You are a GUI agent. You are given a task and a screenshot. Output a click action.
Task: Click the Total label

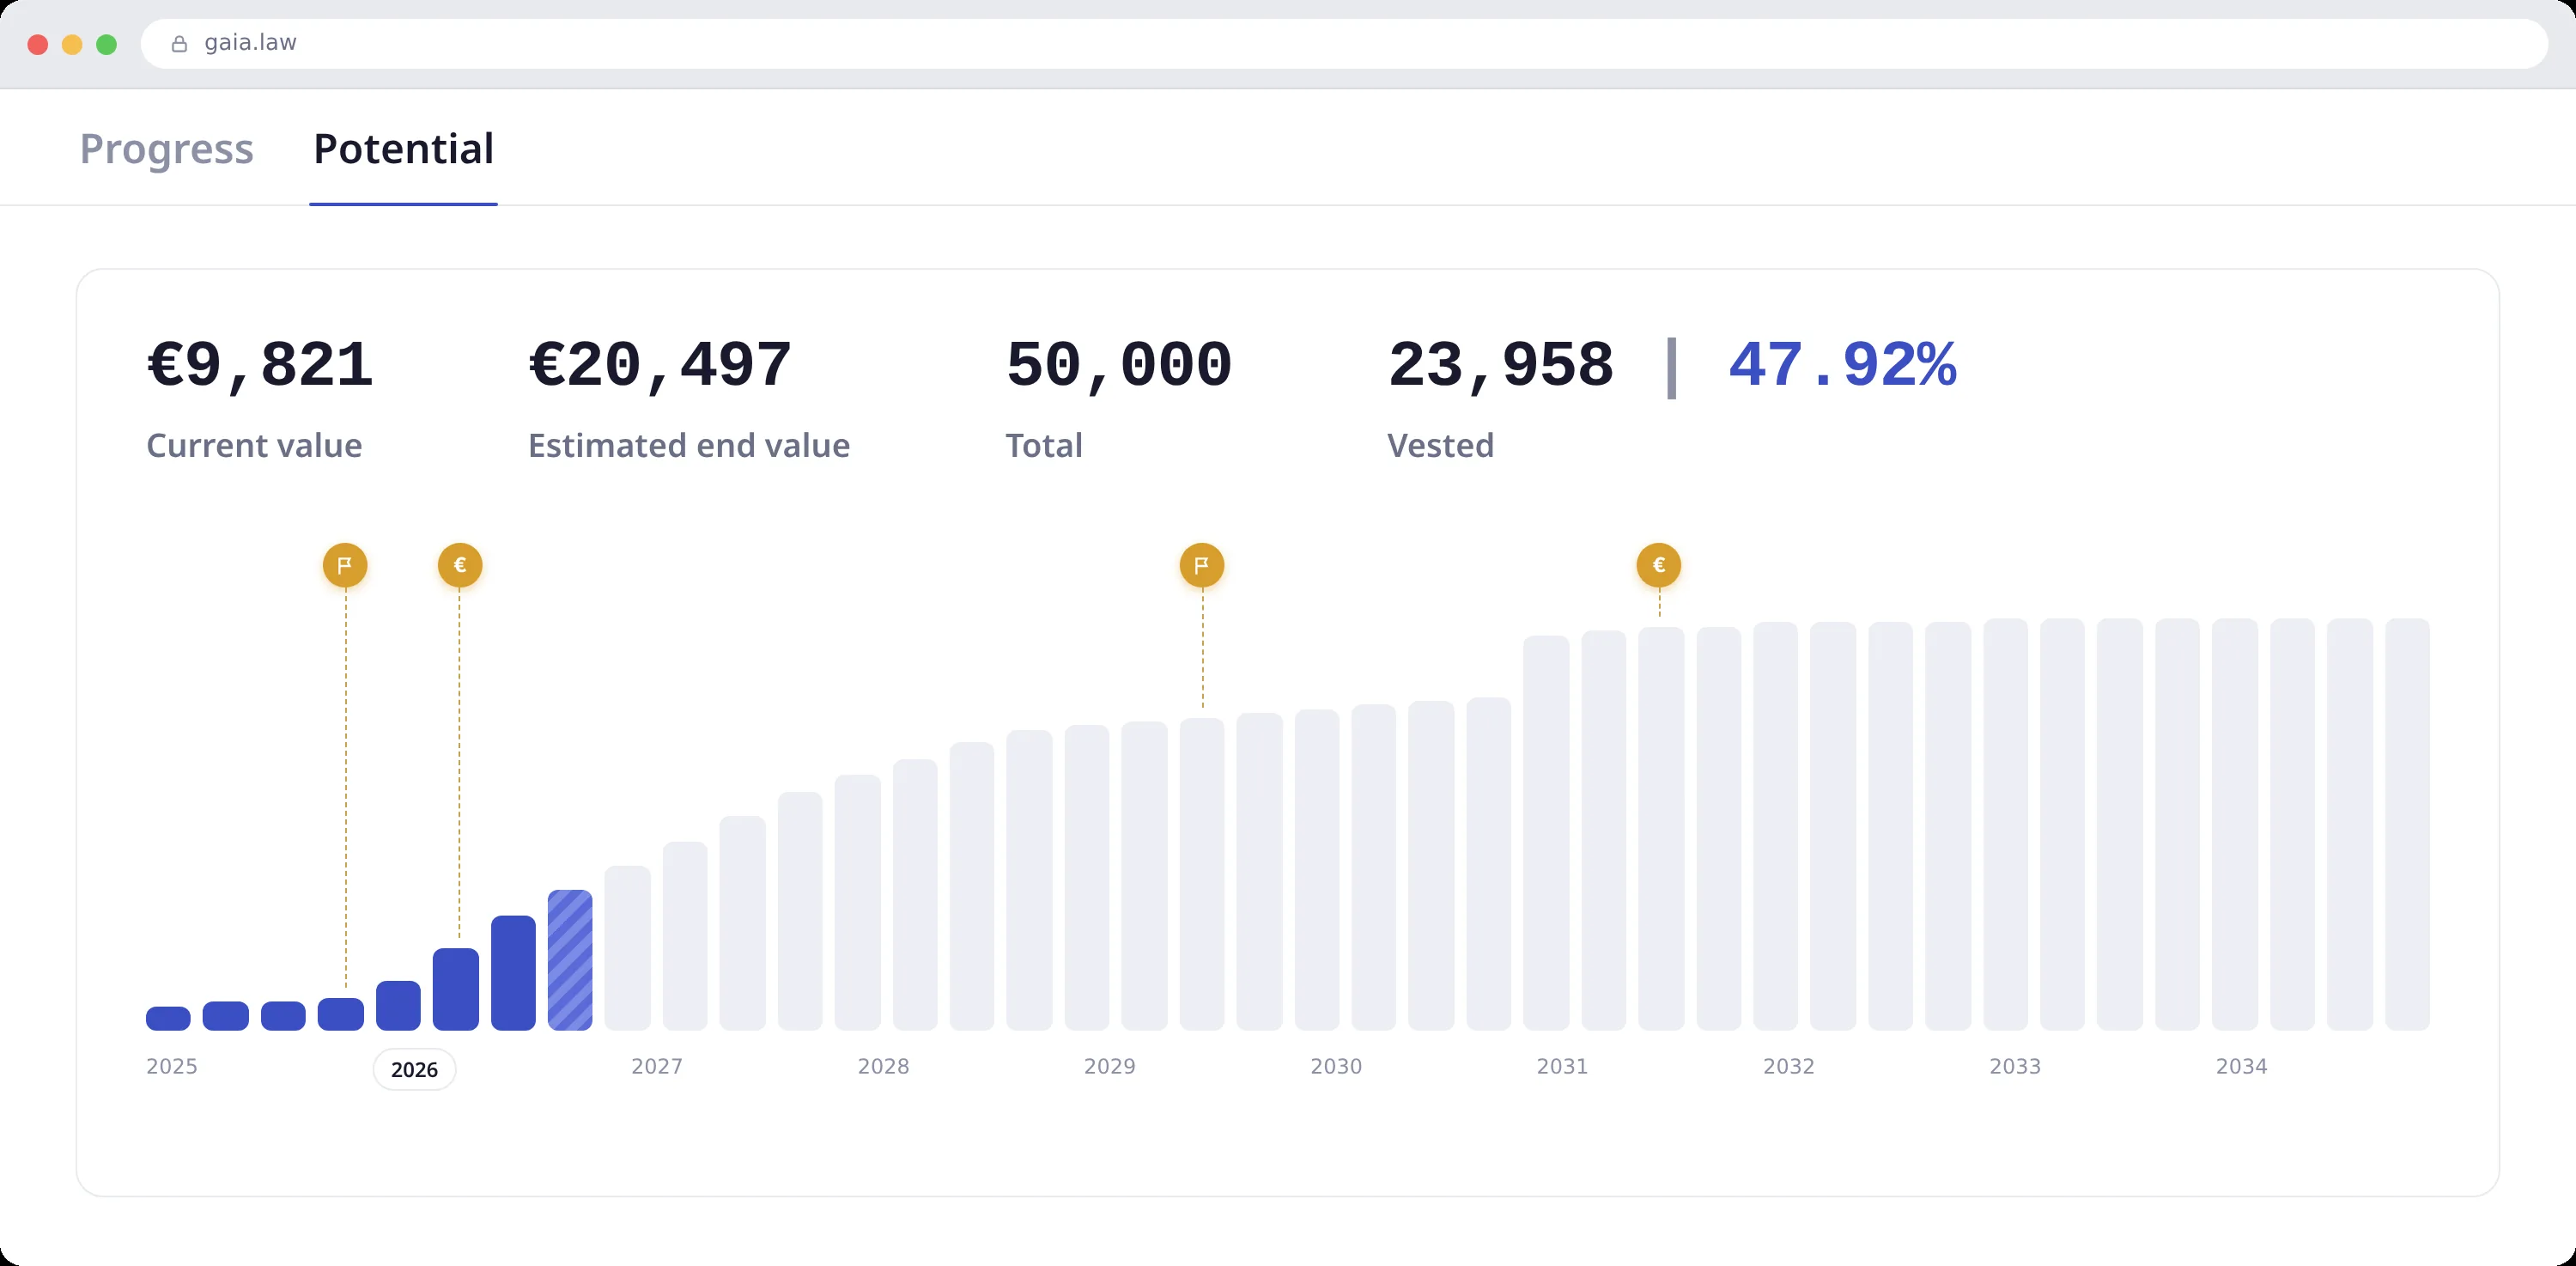coord(1044,445)
